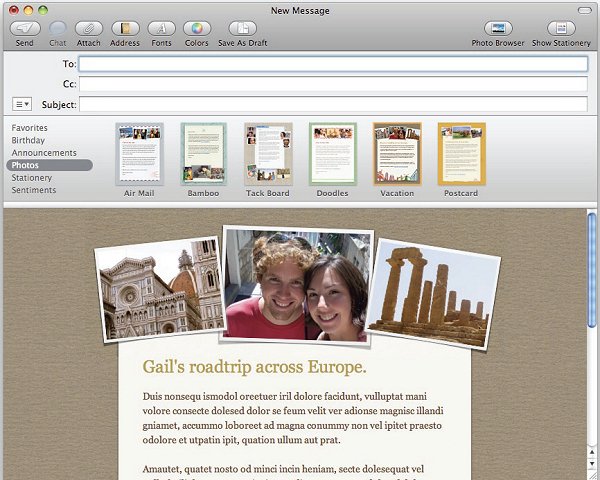Open the Colors picker icon
The image size is (600, 480).
(x=197, y=29)
